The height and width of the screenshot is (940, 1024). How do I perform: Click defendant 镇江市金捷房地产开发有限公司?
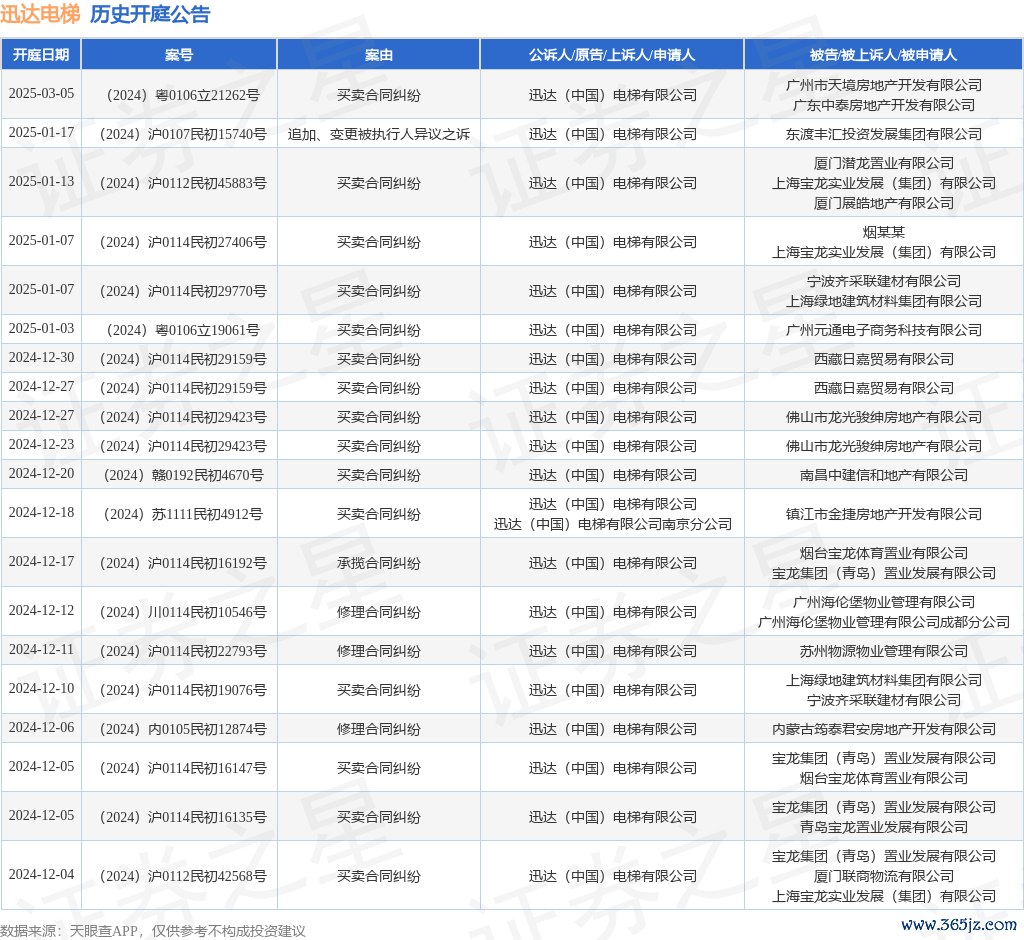coord(884,514)
